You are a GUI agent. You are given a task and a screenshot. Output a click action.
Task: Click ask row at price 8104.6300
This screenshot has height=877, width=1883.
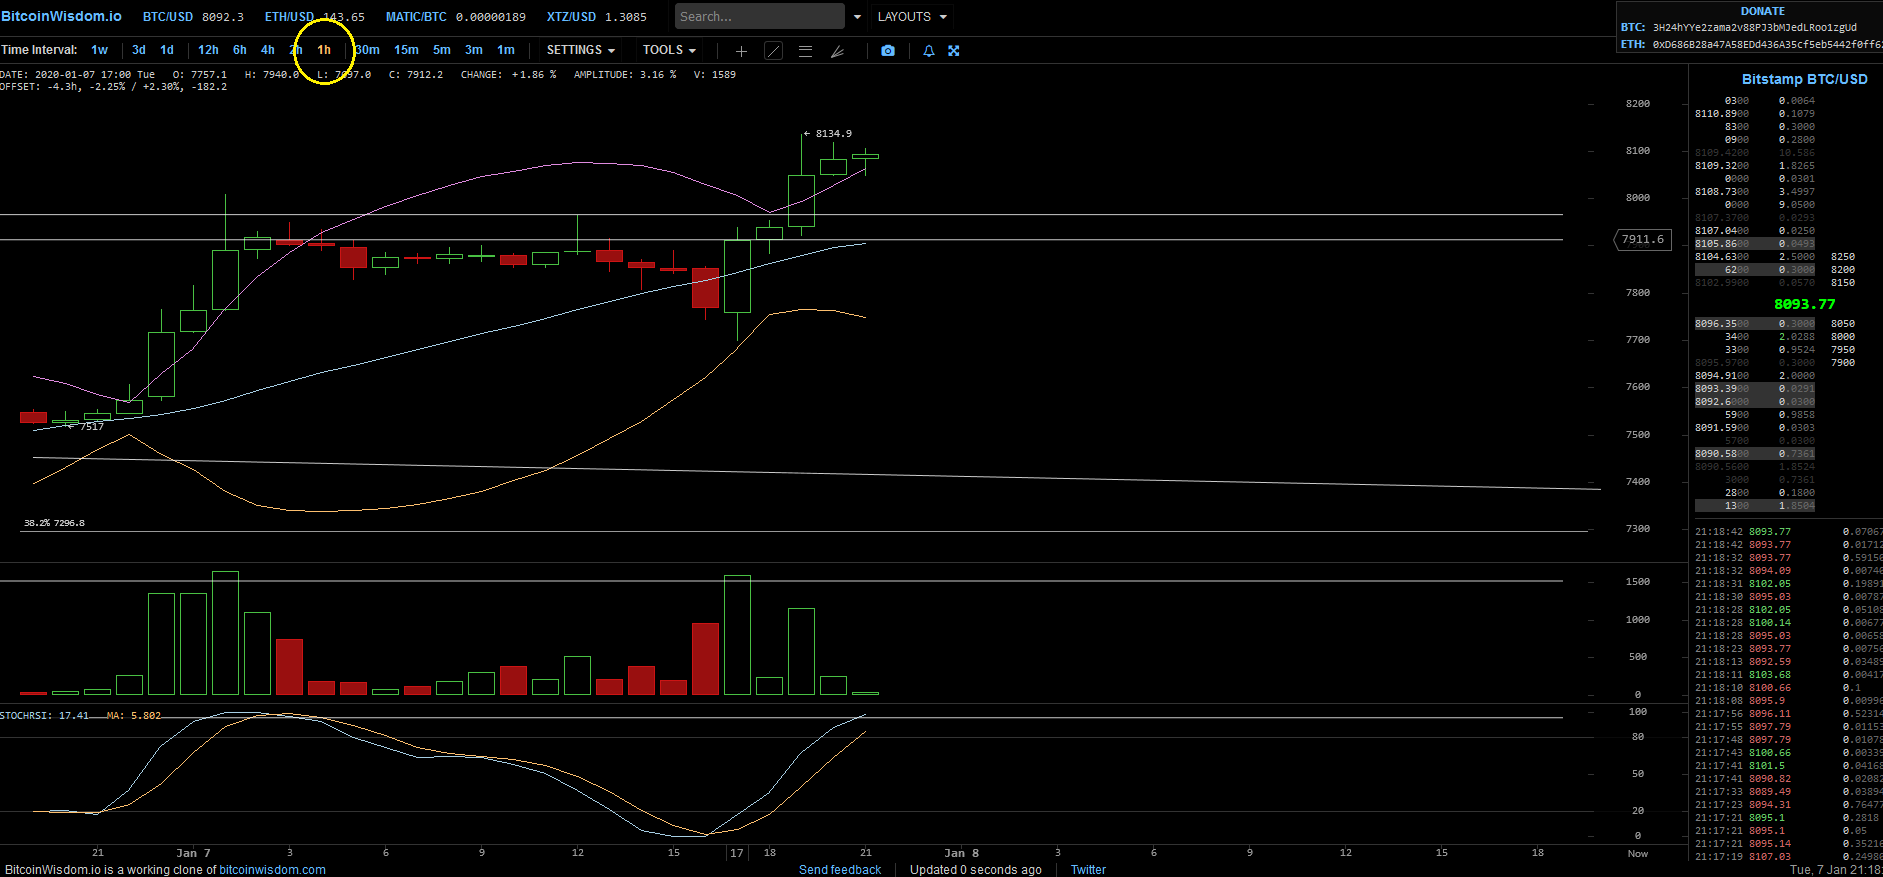[x=1755, y=257]
